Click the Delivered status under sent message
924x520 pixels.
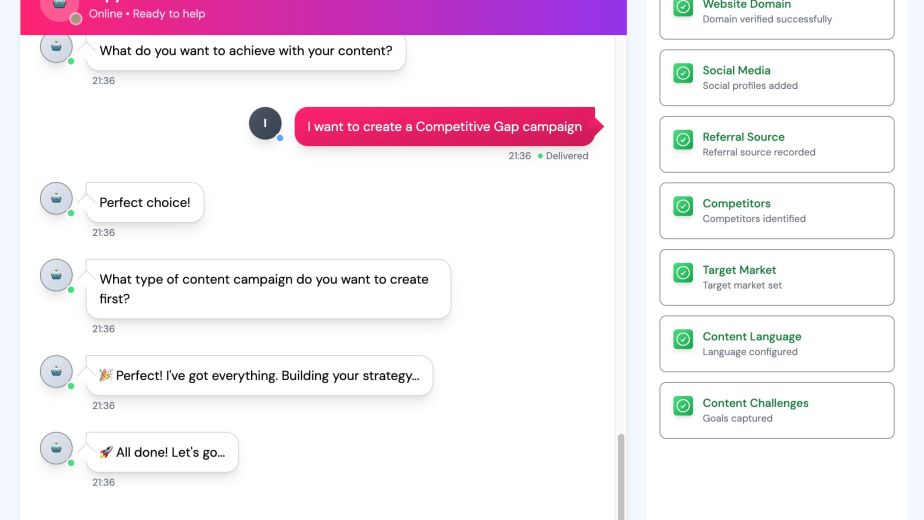coord(566,156)
